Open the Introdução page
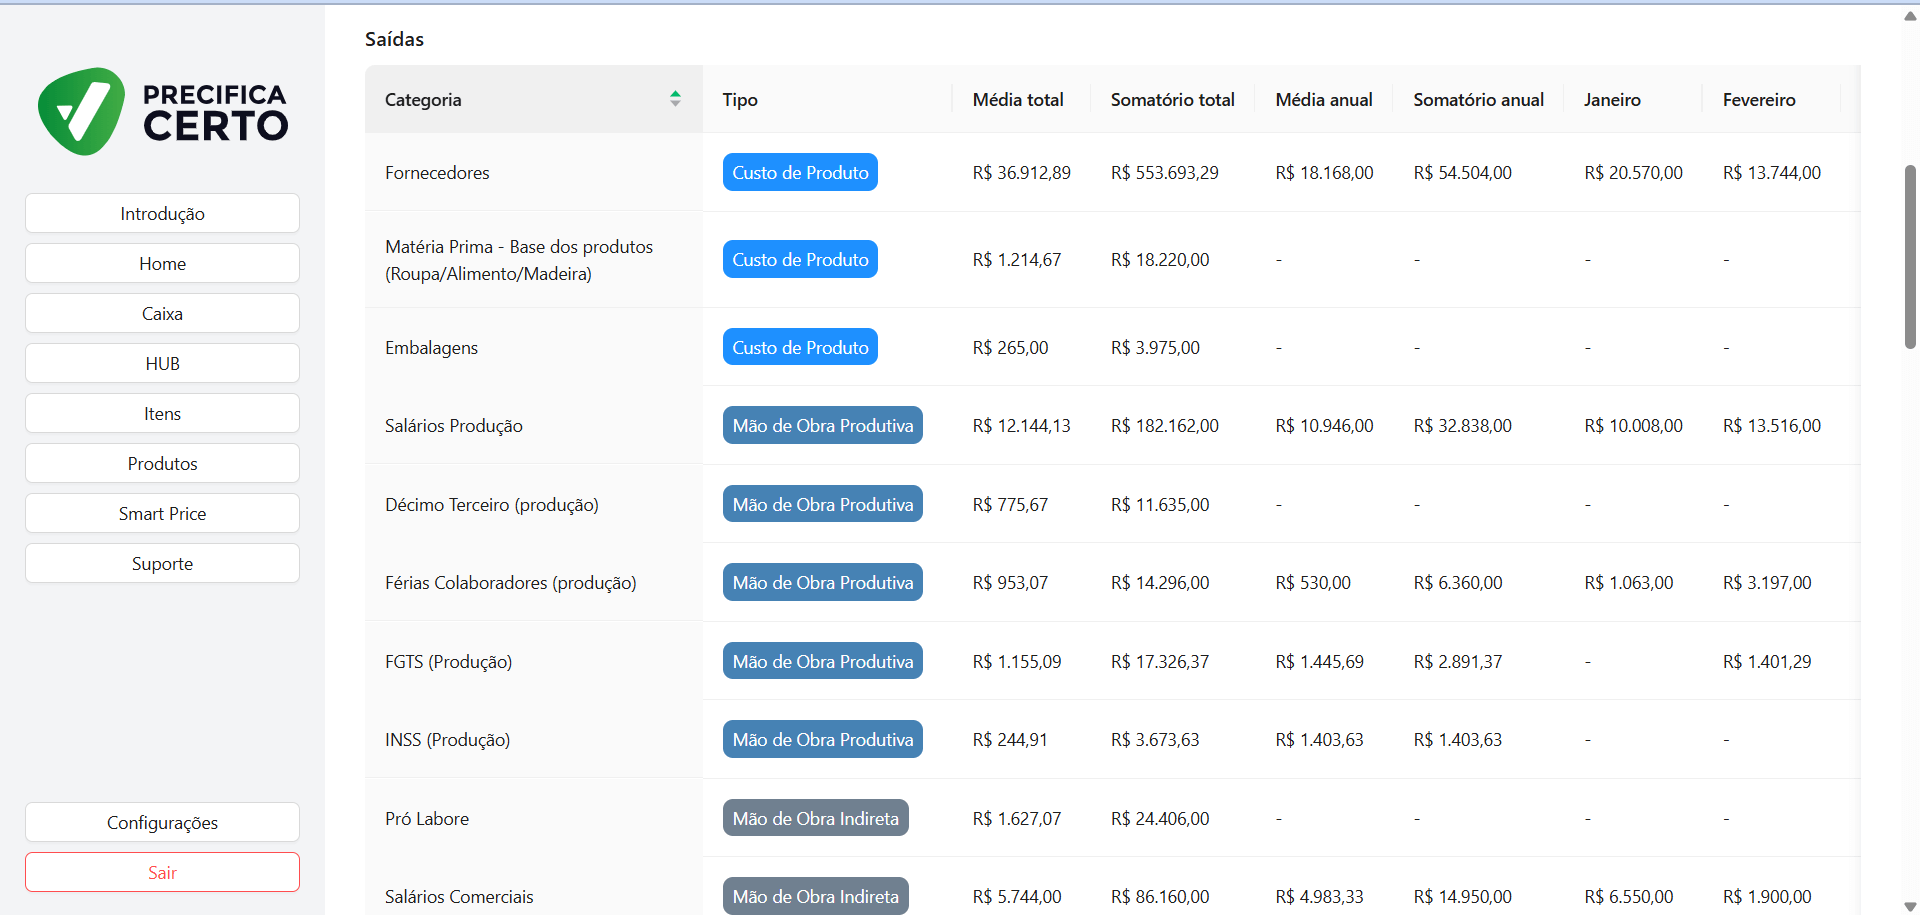This screenshot has height=915, width=1920. coord(162,214)
